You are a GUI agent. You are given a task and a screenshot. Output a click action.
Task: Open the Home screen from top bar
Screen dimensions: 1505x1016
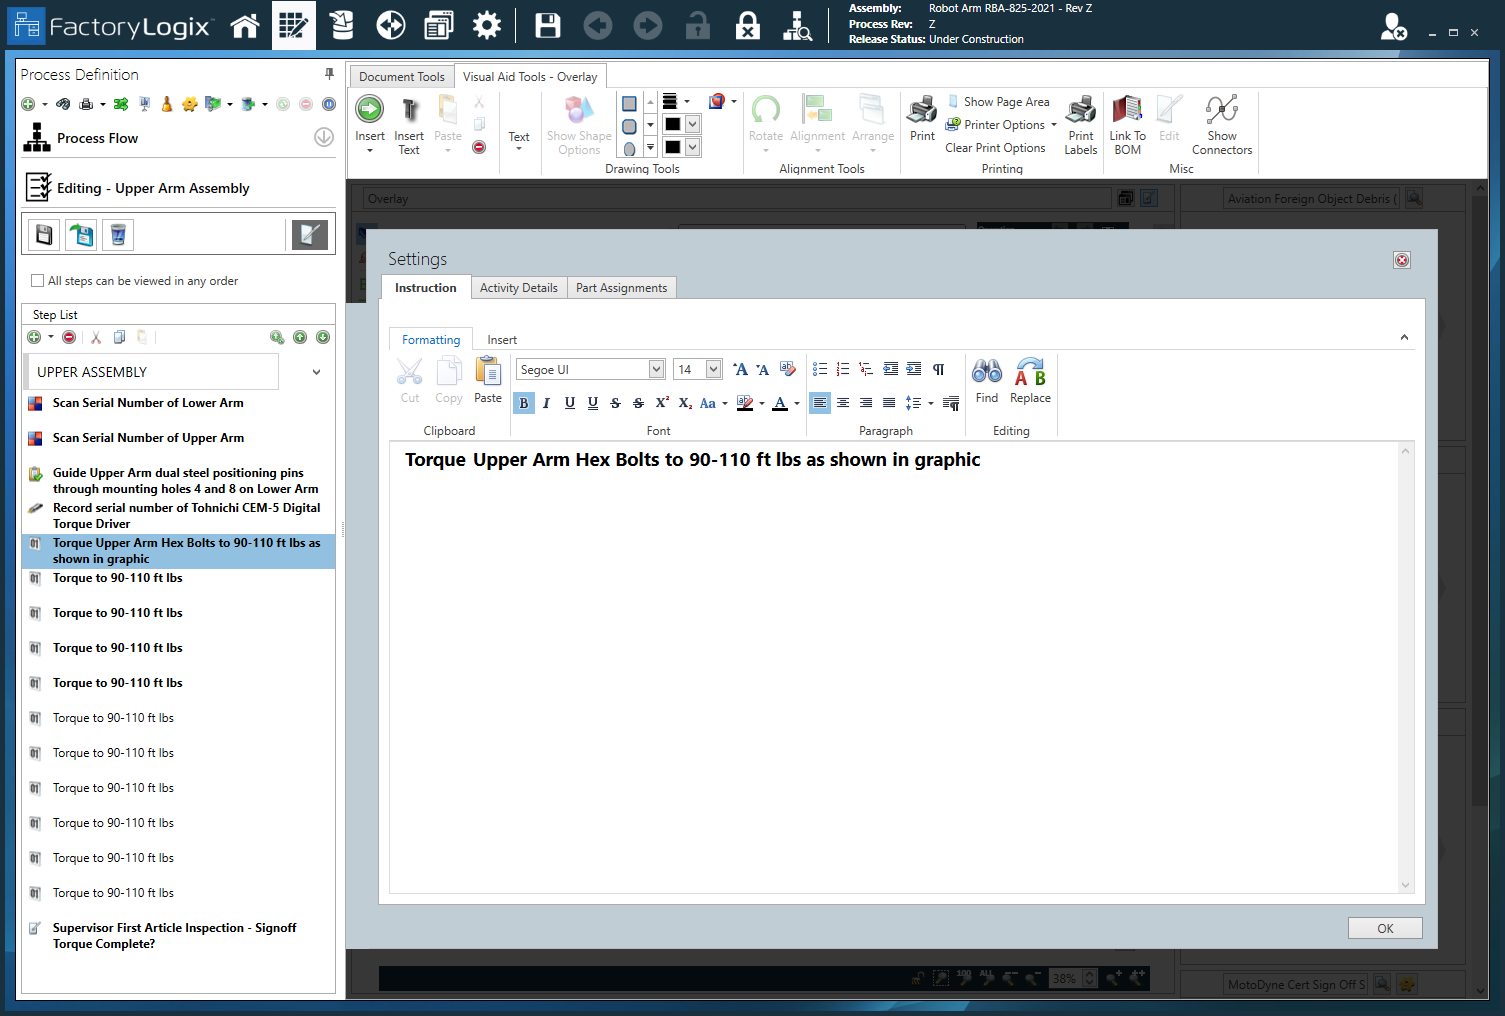click(244, 26)
